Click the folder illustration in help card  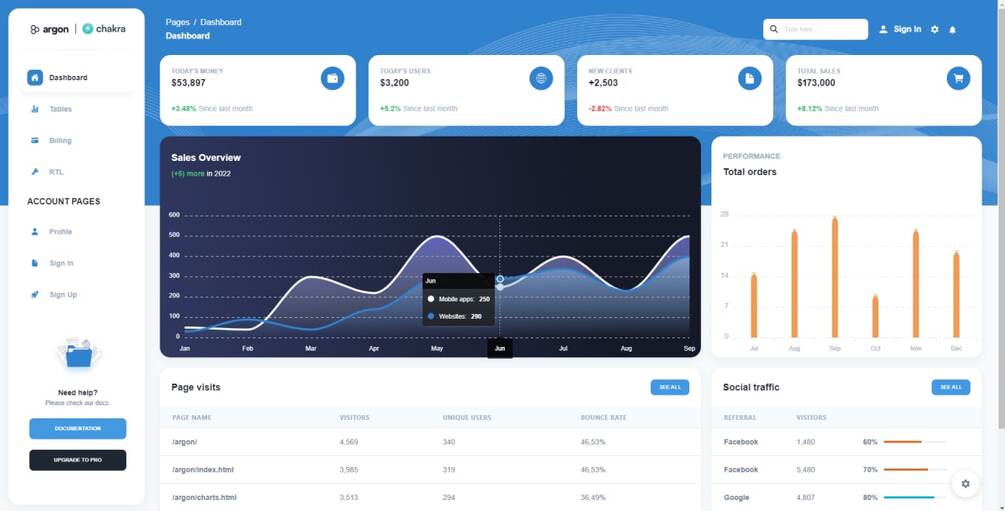78,353
